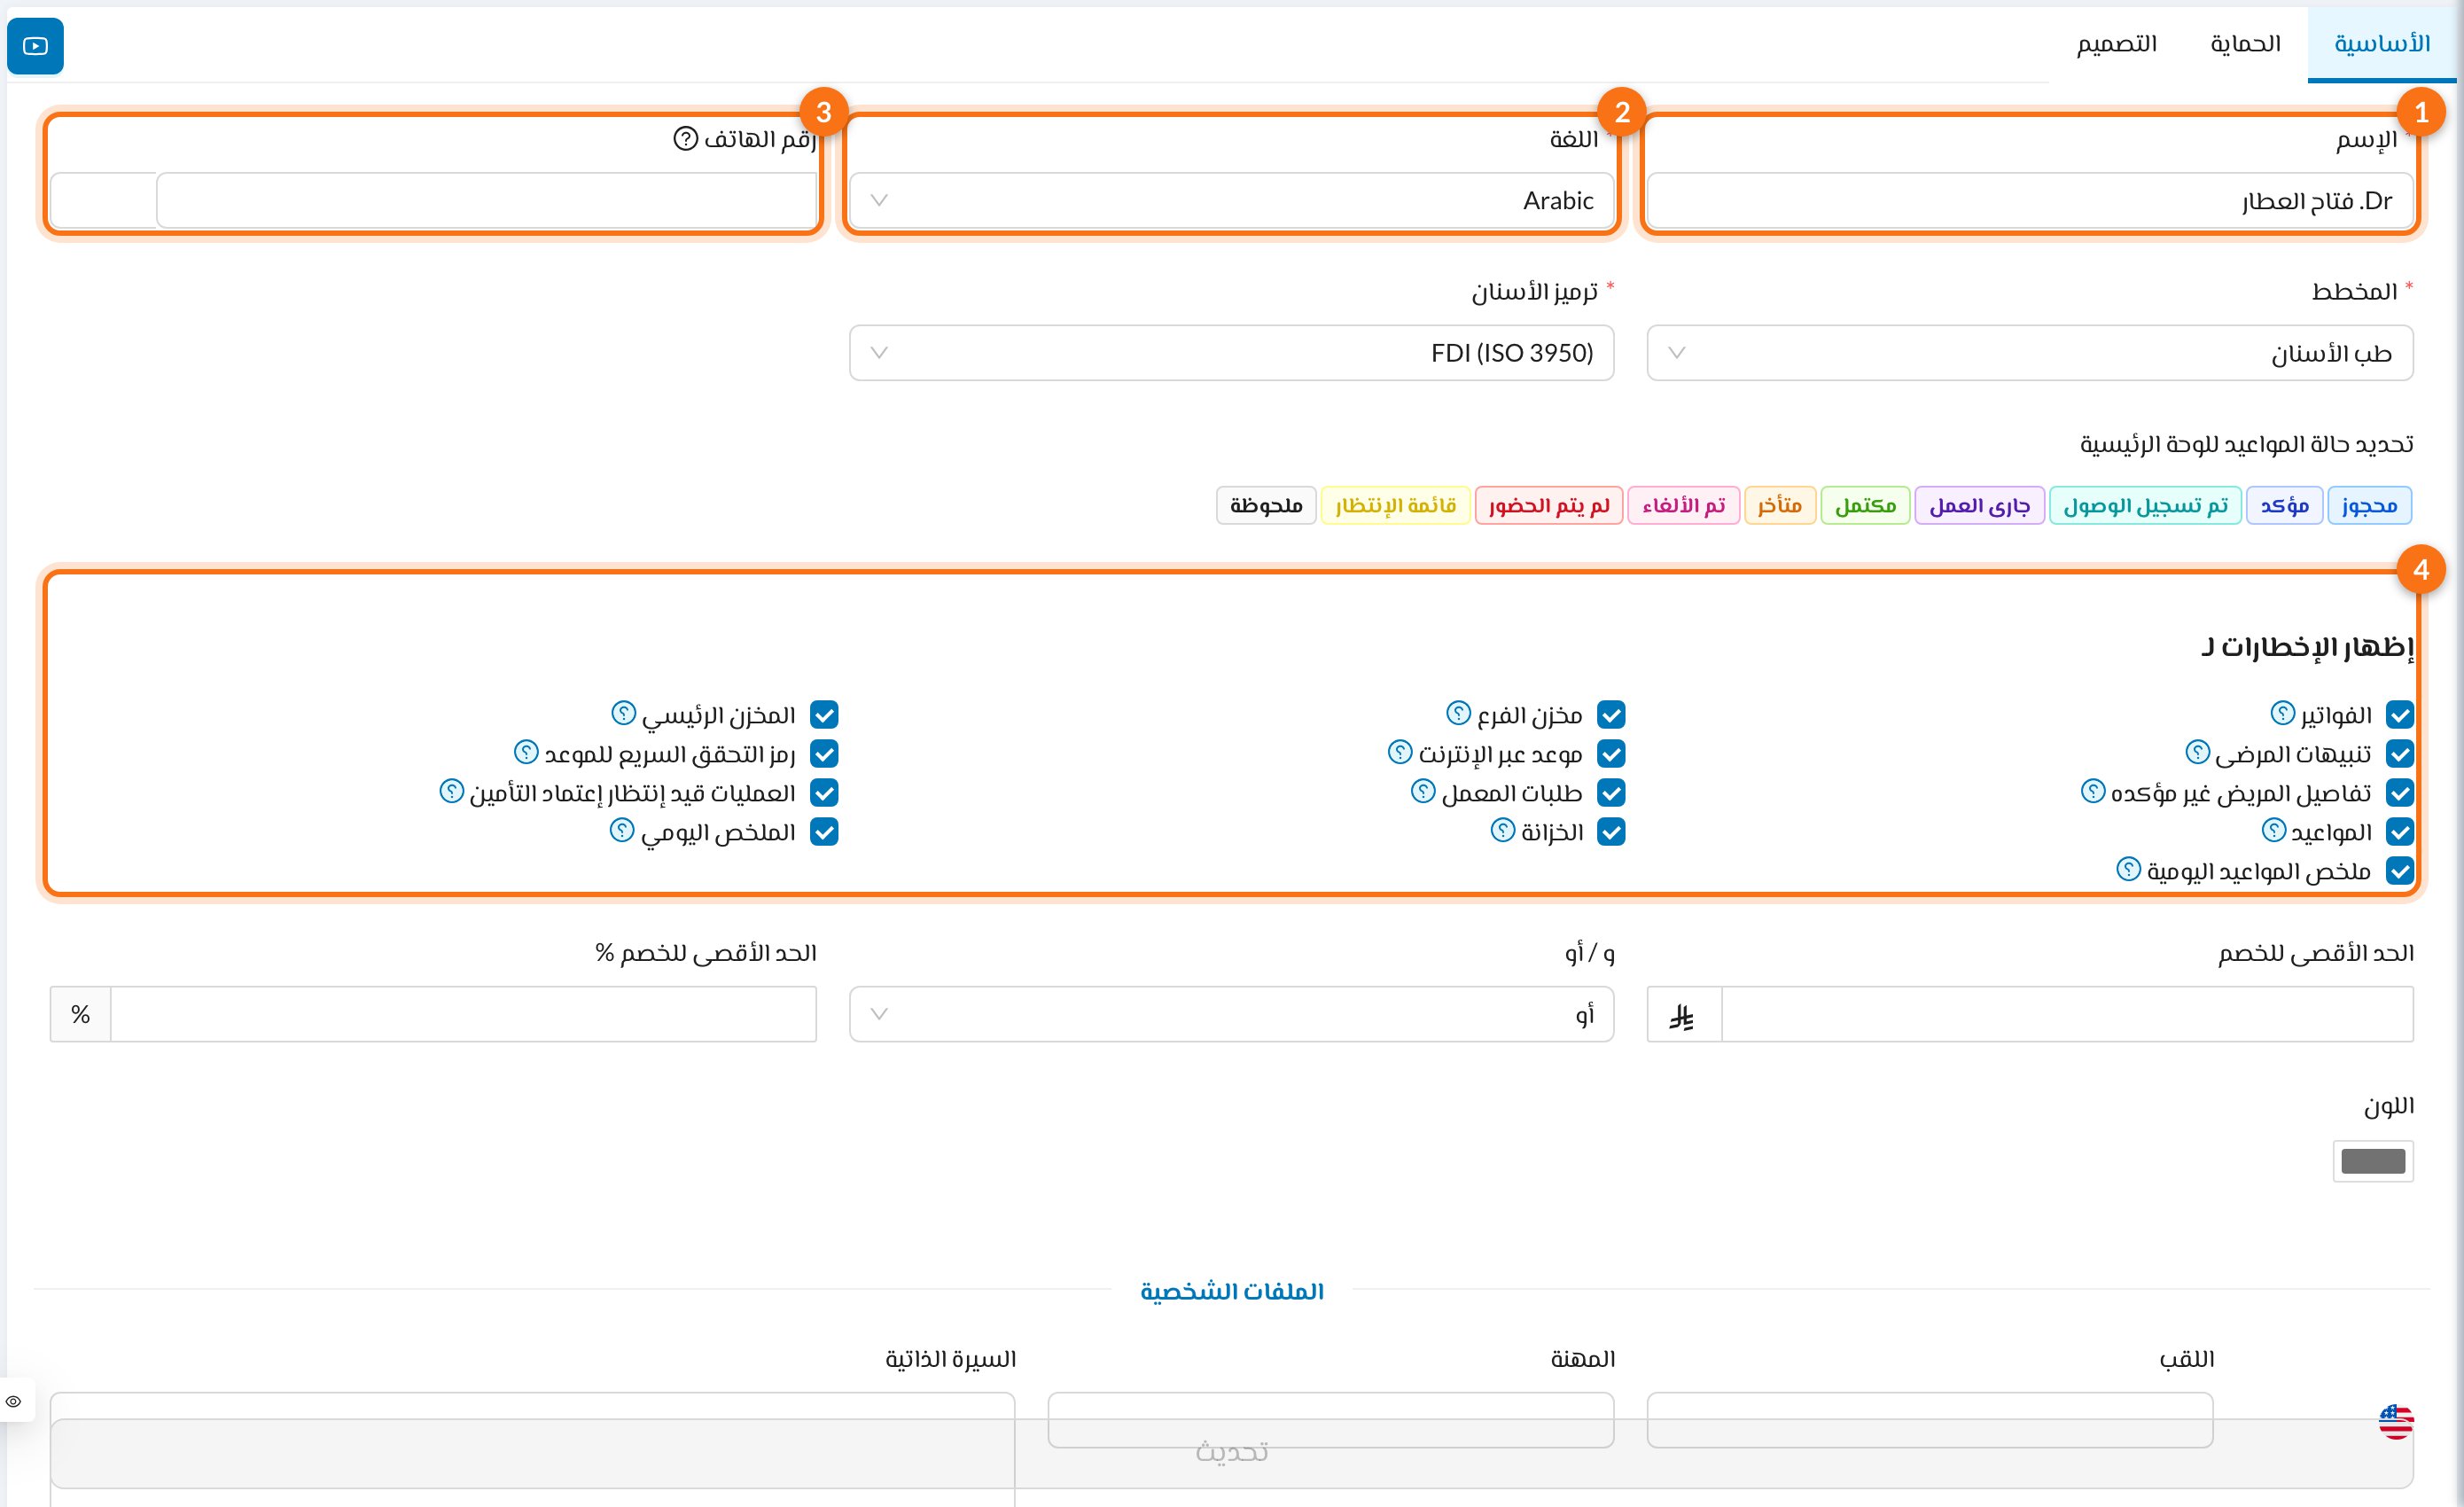The image size is (2464, 1507).
Task: Uncheck the الفواتير notifications checkbox
Action: point(2400,715)
